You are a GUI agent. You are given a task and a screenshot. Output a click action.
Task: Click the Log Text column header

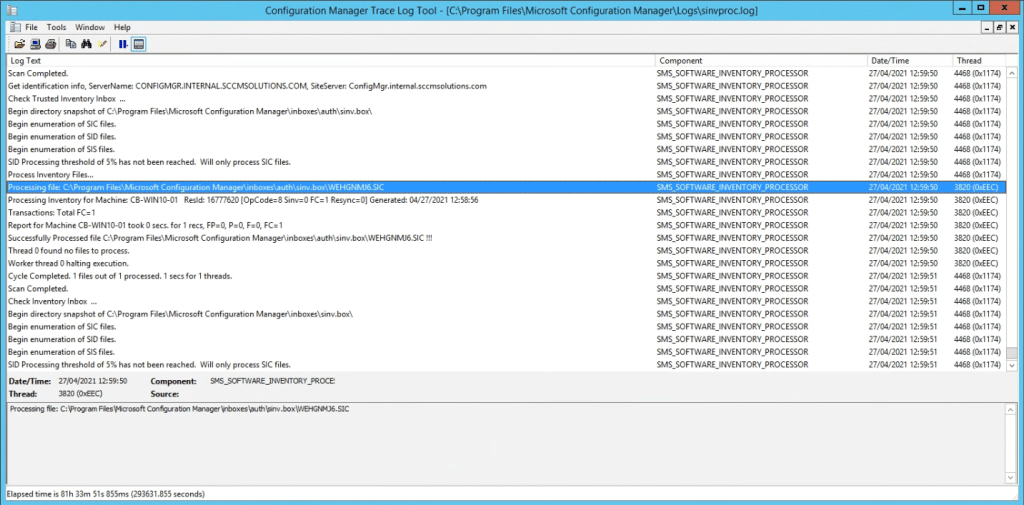tap(330, 61)
